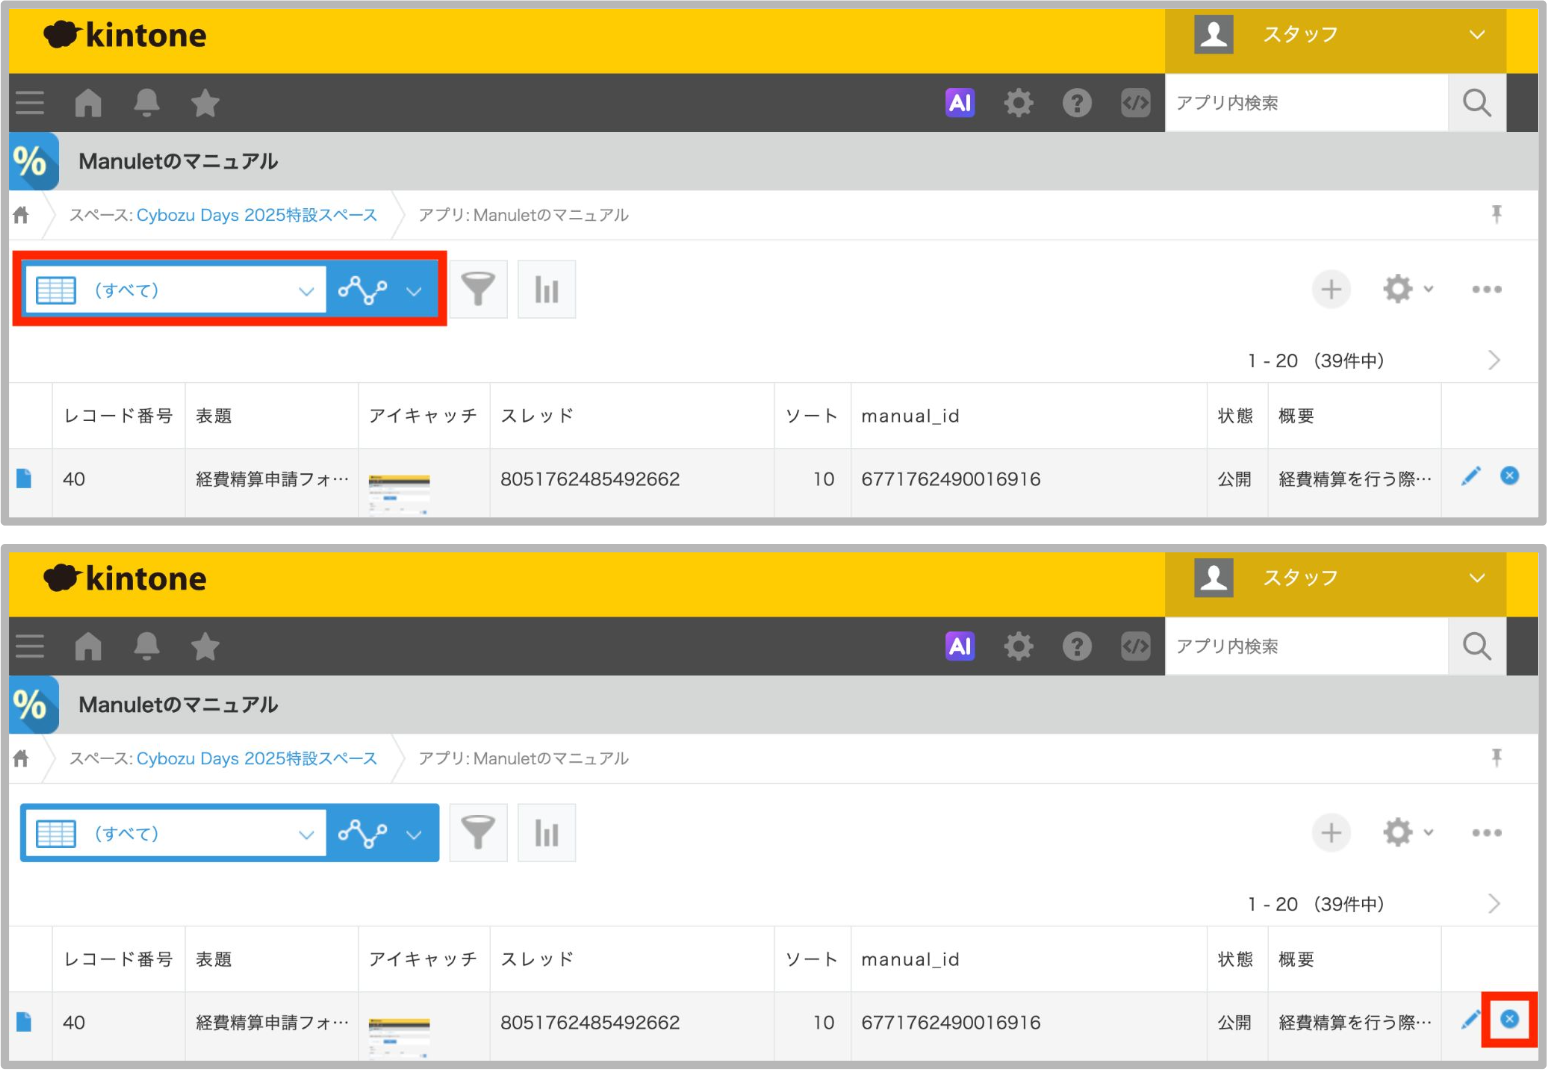Open the notifications bell in the upper header
The image size is (1552, 1074).
point(147,103)
